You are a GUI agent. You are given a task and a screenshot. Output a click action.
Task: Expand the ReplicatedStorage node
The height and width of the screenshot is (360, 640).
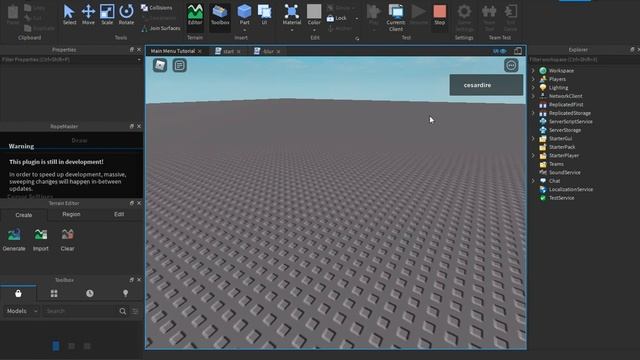pos(533,113)
